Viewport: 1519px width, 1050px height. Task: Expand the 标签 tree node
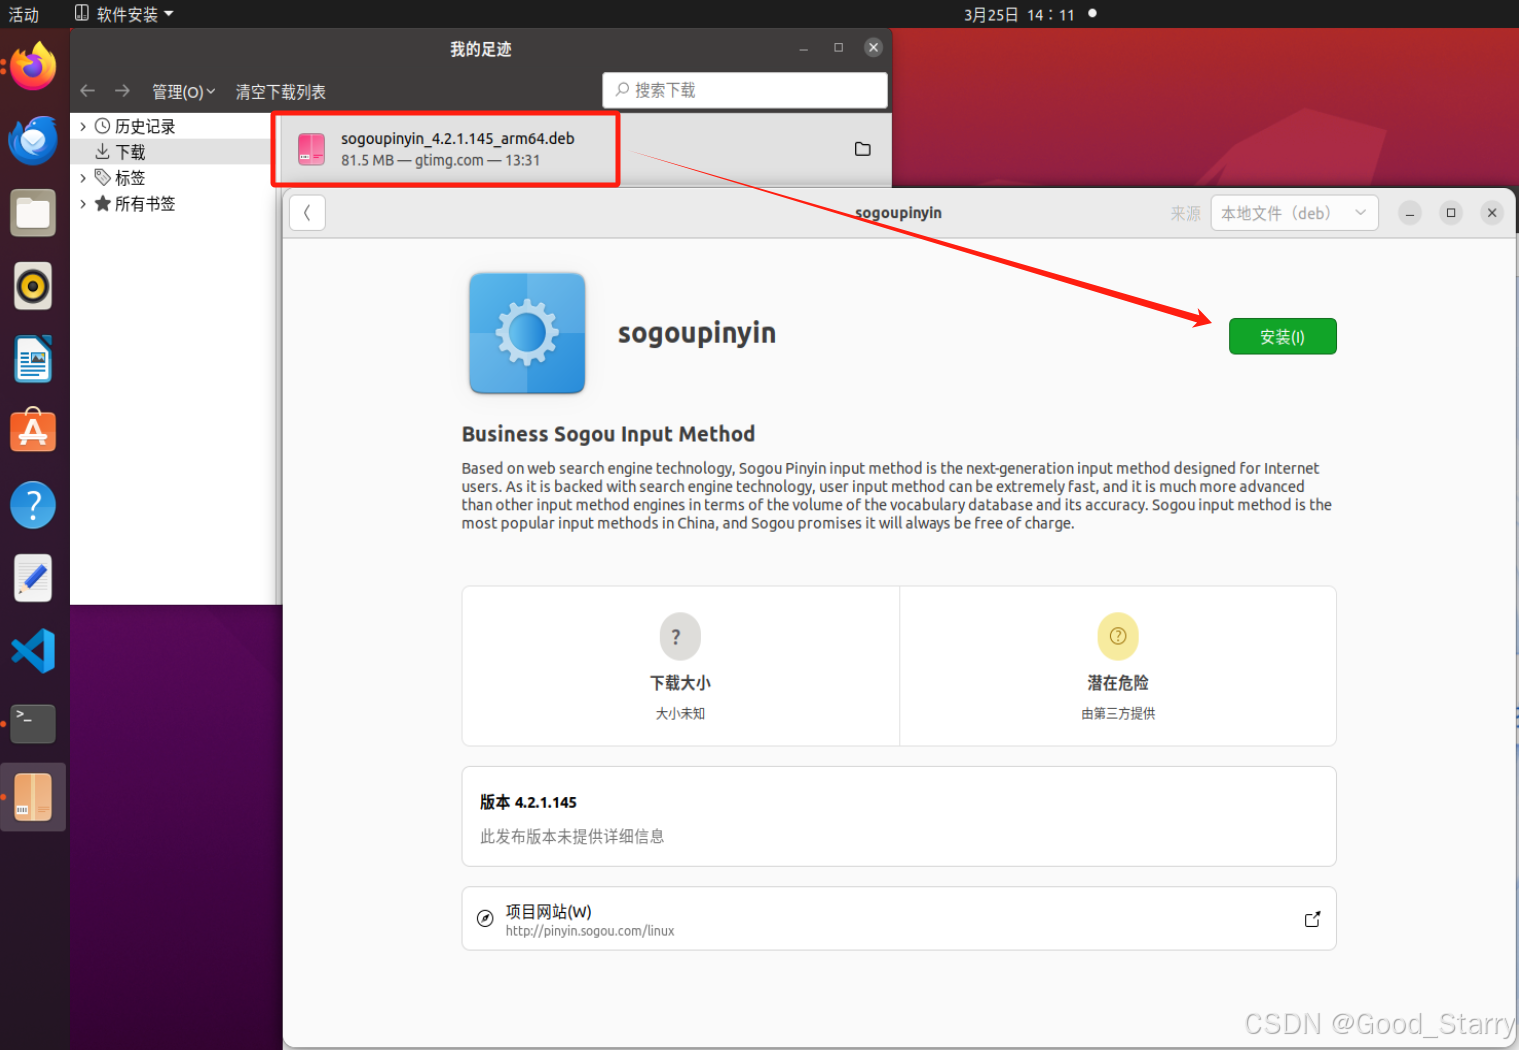pos(83,178)
